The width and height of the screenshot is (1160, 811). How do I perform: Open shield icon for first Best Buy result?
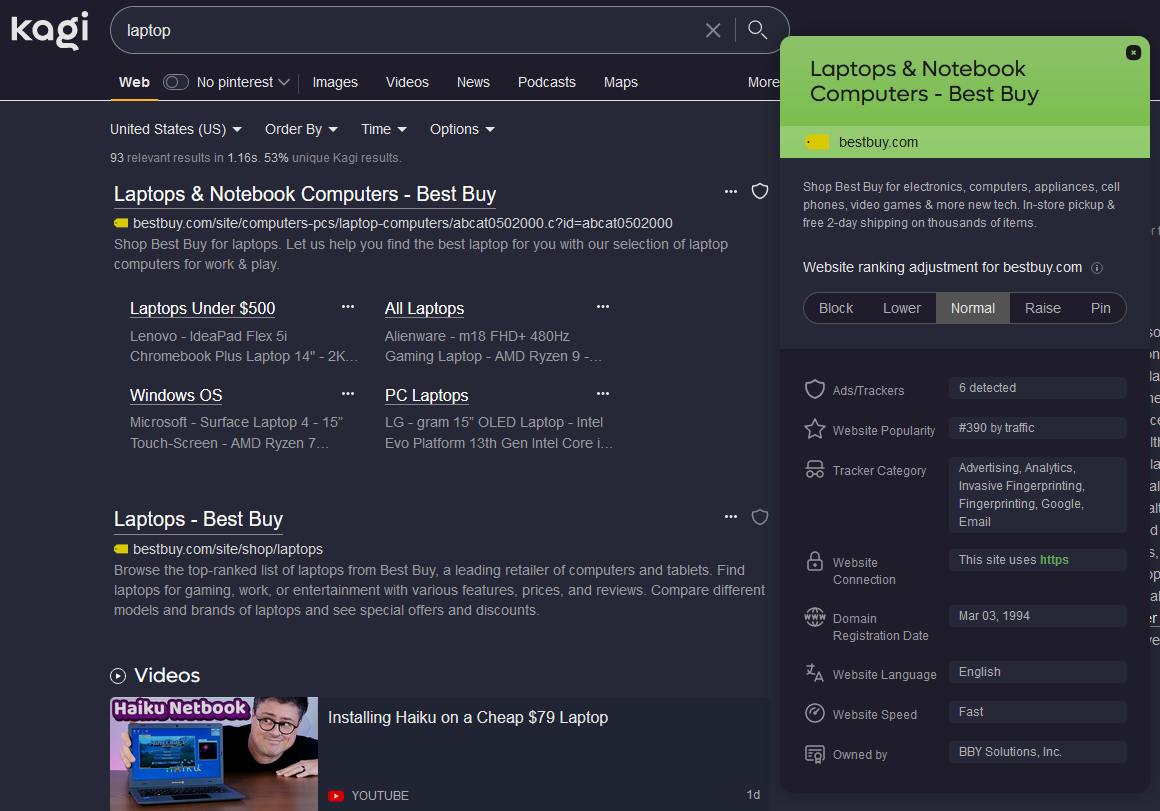[760, 191]
